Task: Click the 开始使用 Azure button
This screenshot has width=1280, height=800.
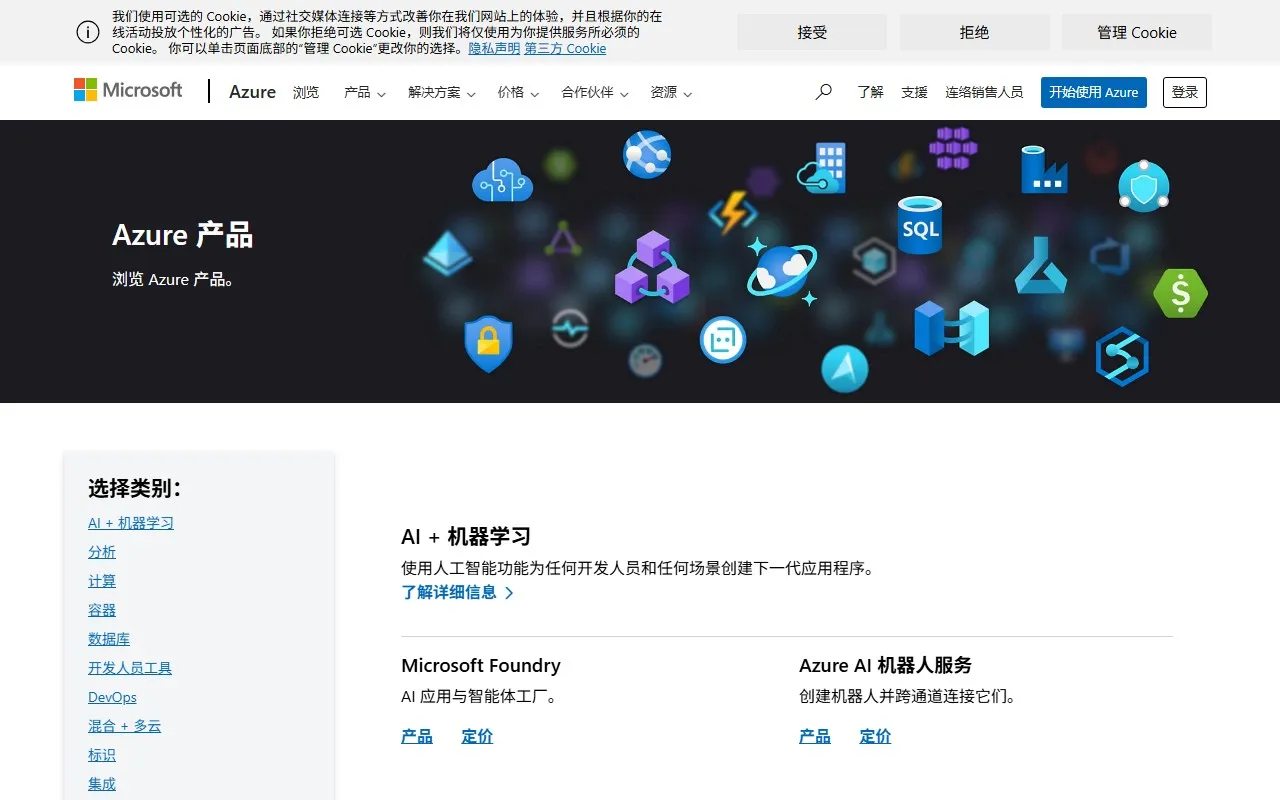Action: pyautogui.click(x=1093, y=92)
